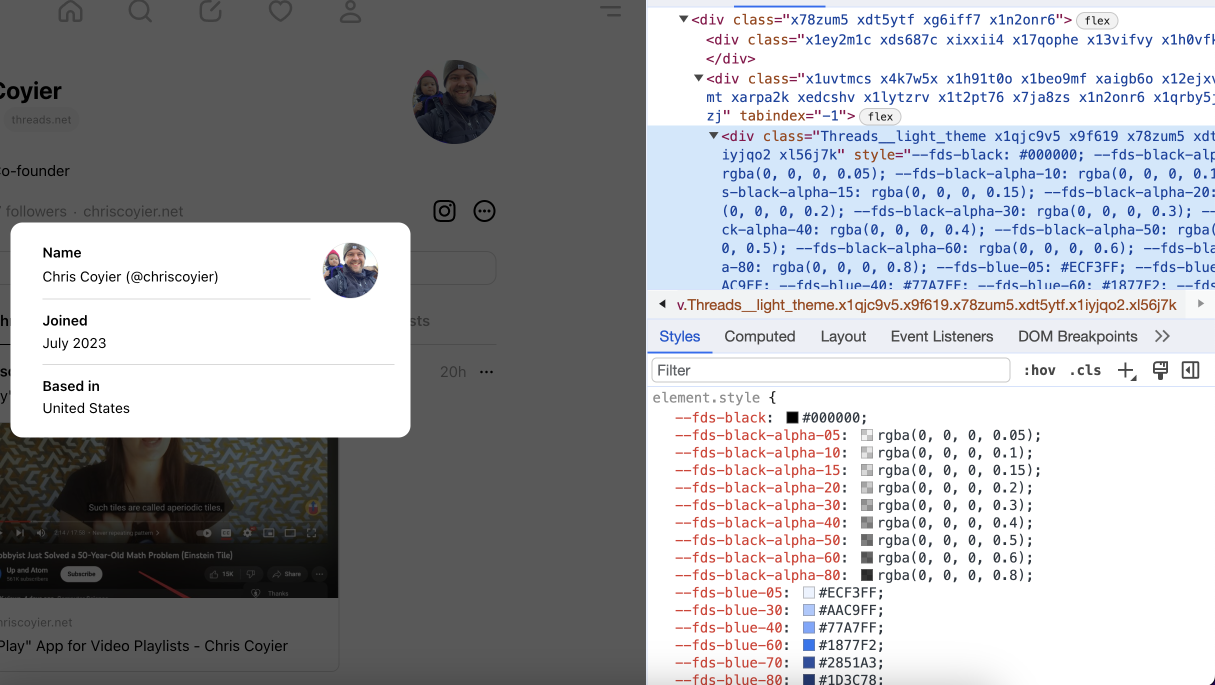Image resolution: width=1215 pixels, height=685 pixels.
Task: Click the compose new thread icon
Action: (x=210, y=11)
